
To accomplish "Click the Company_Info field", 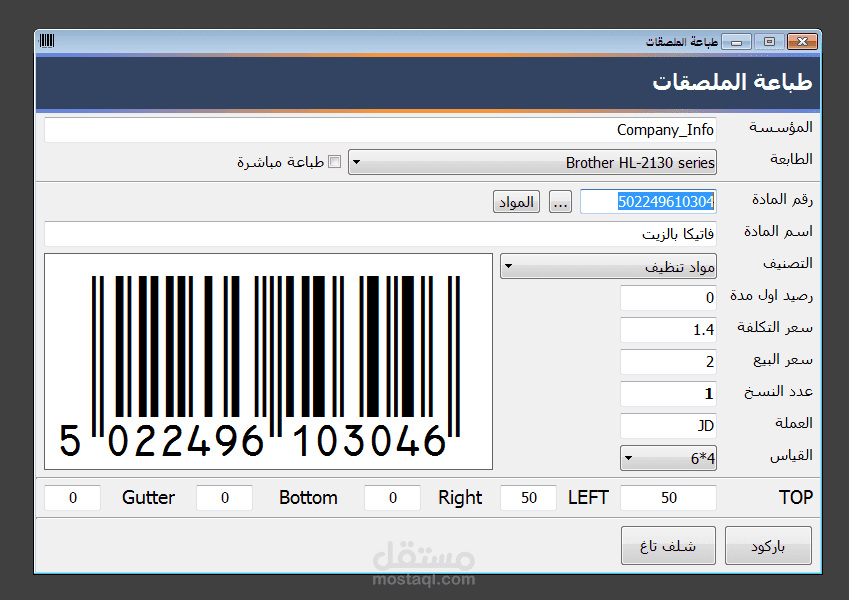I will (380, 130).
